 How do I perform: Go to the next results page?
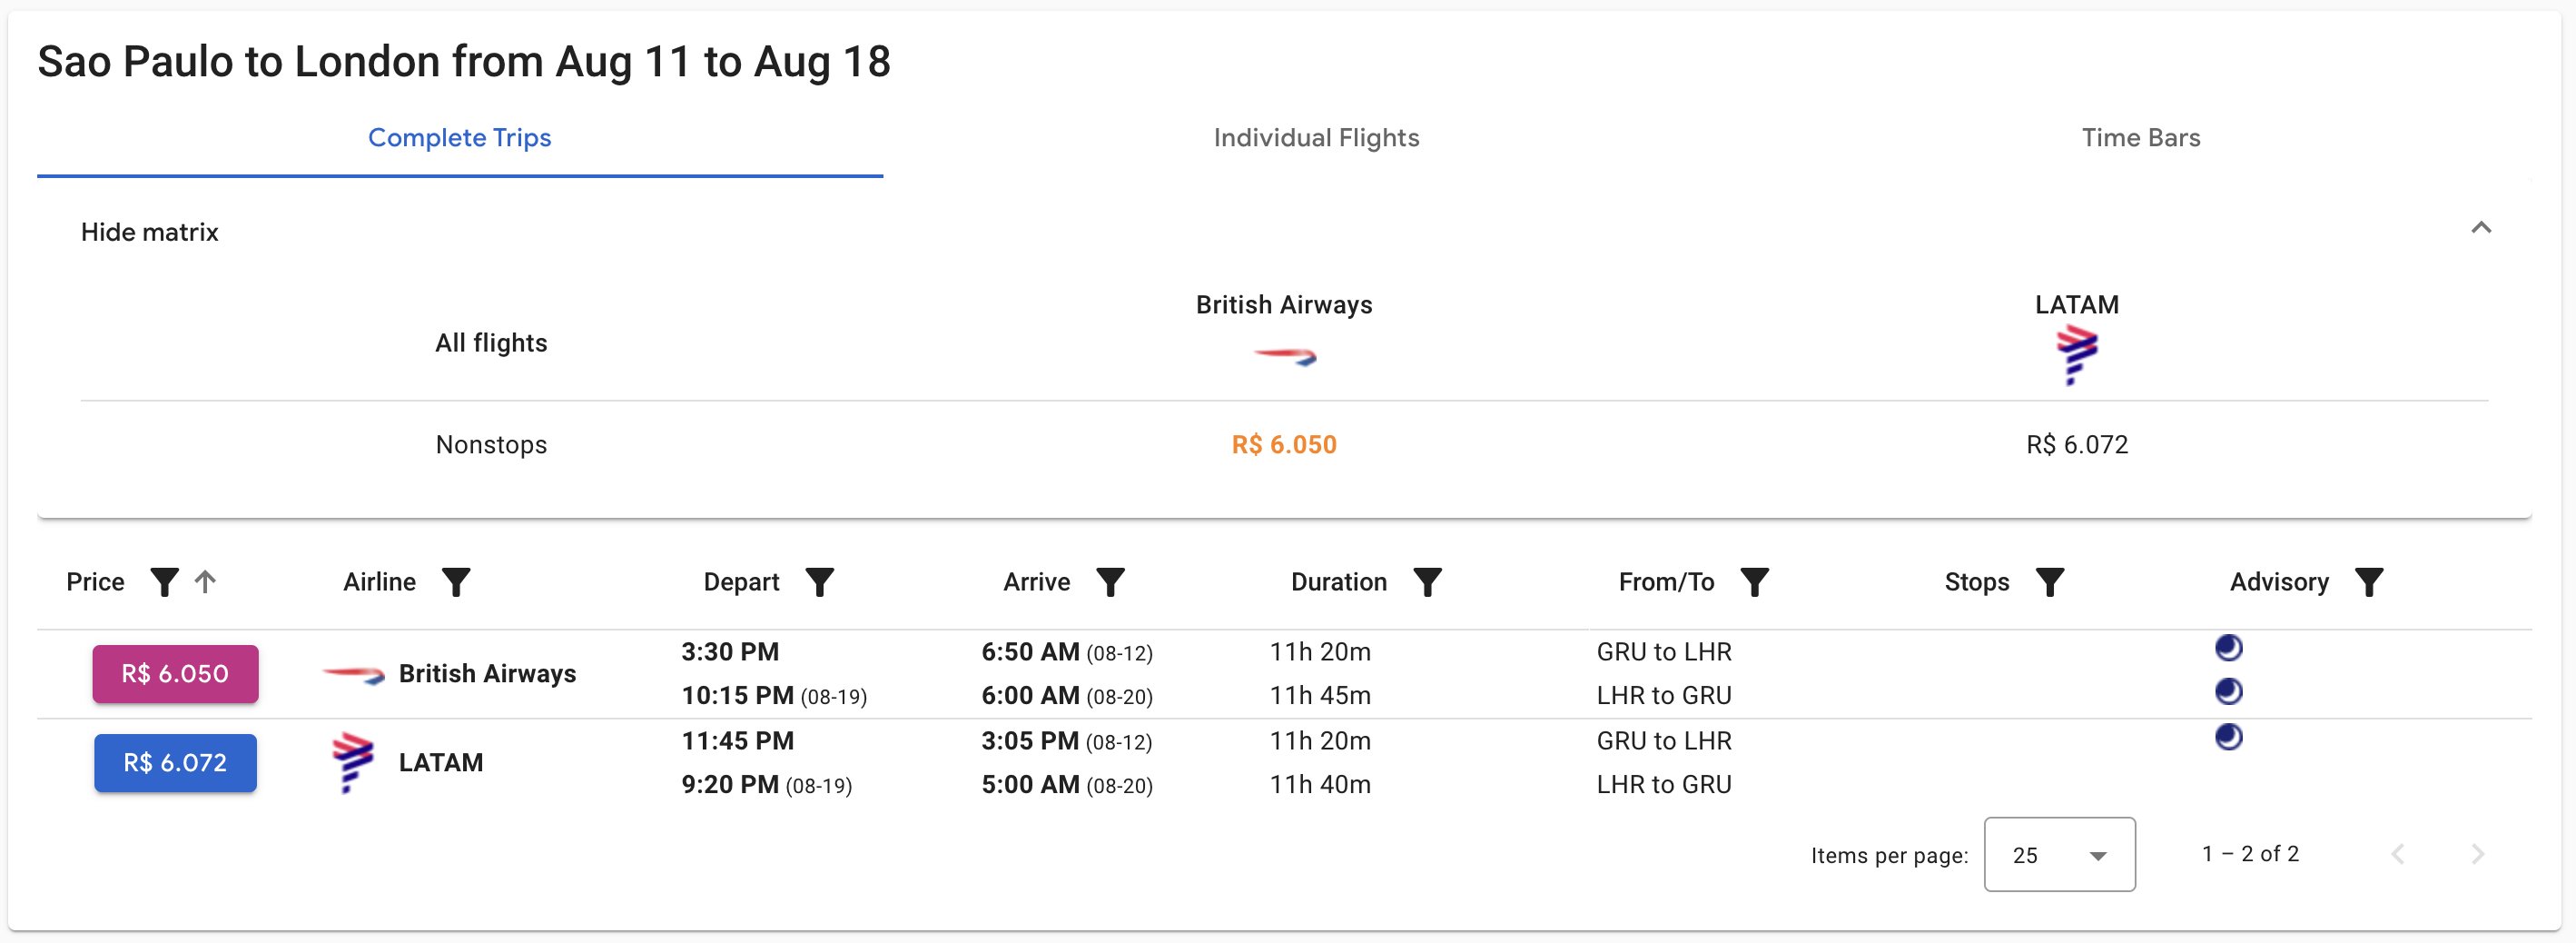pos(2477,854)
